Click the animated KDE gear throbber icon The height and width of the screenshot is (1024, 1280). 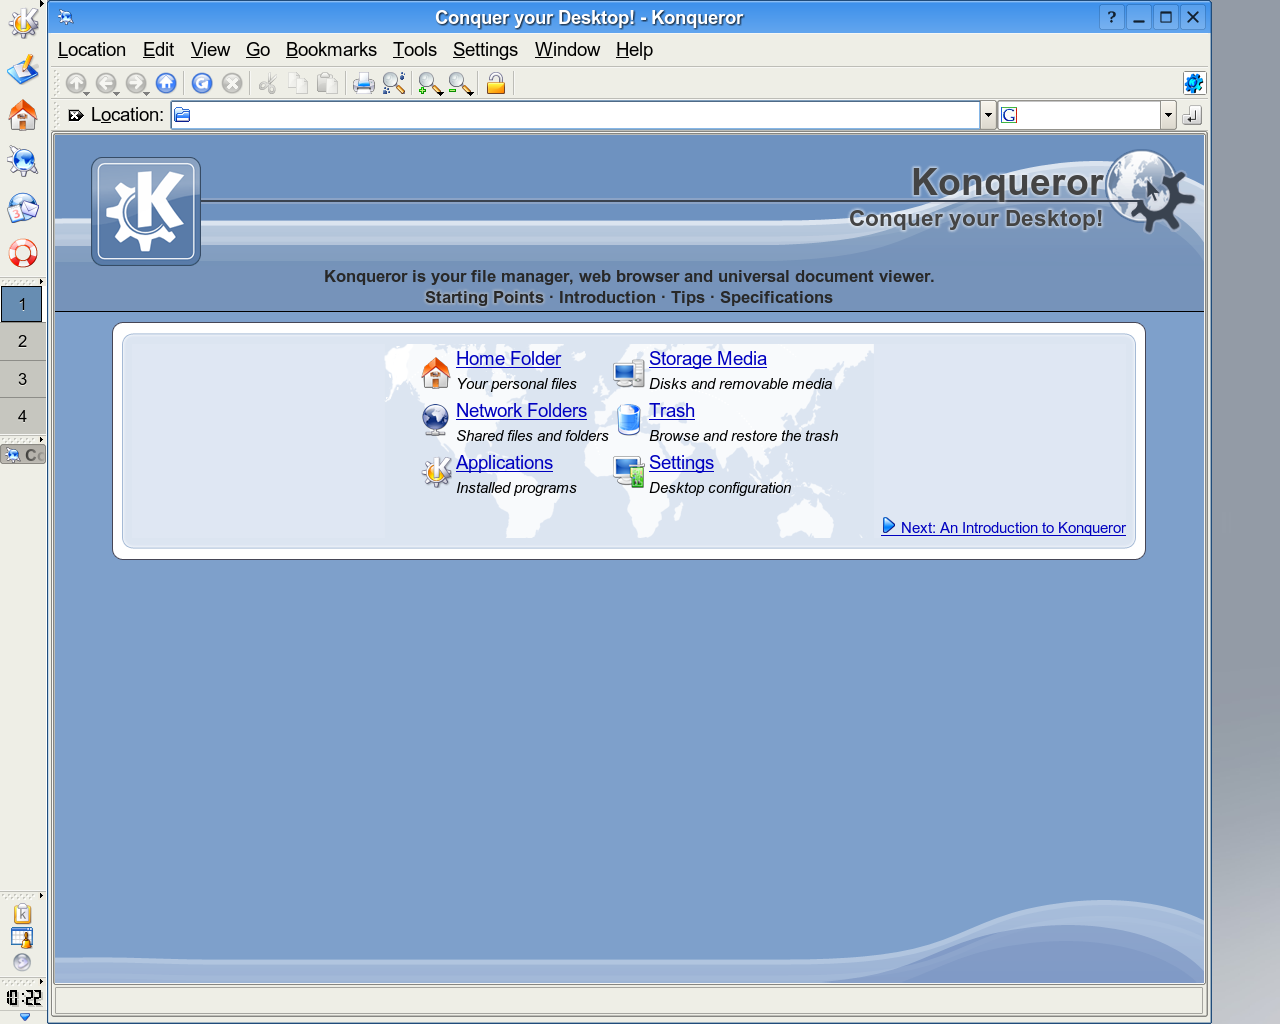(1193, 83)
